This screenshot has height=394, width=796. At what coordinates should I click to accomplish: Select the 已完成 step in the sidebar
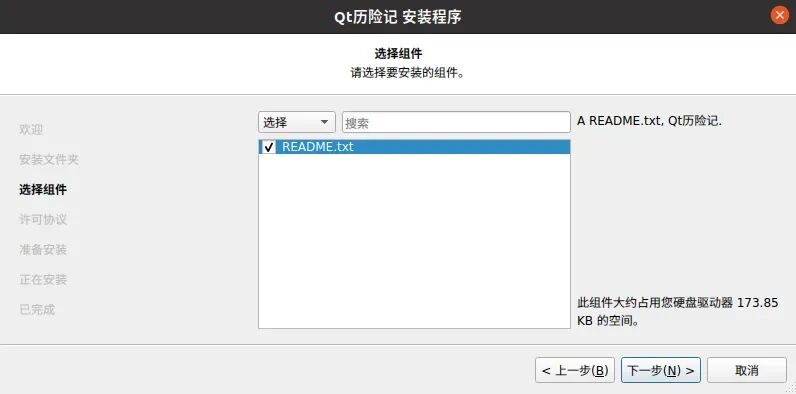pos(37,310)
